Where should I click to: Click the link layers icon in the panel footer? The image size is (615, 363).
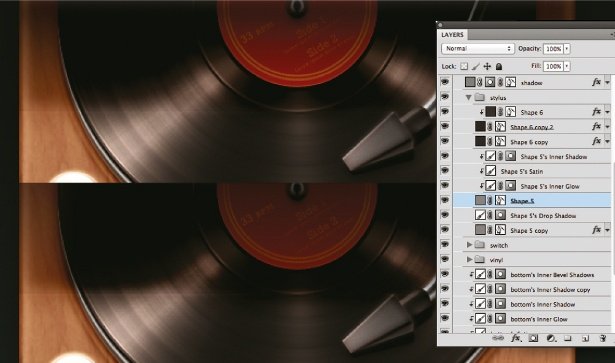click(x=498, y=338)
